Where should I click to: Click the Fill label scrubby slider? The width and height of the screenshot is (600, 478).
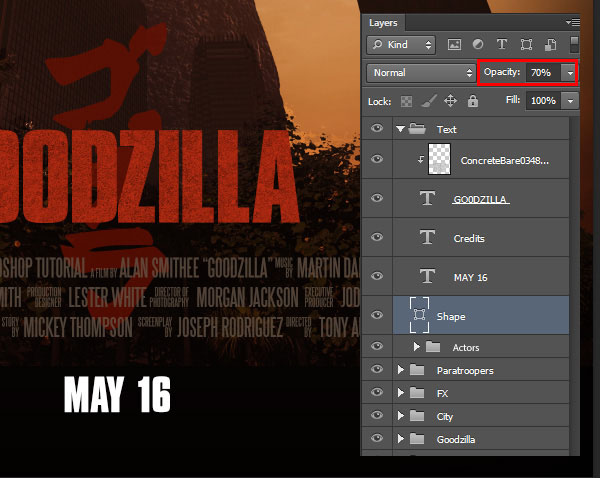click(x=513, y=100)
